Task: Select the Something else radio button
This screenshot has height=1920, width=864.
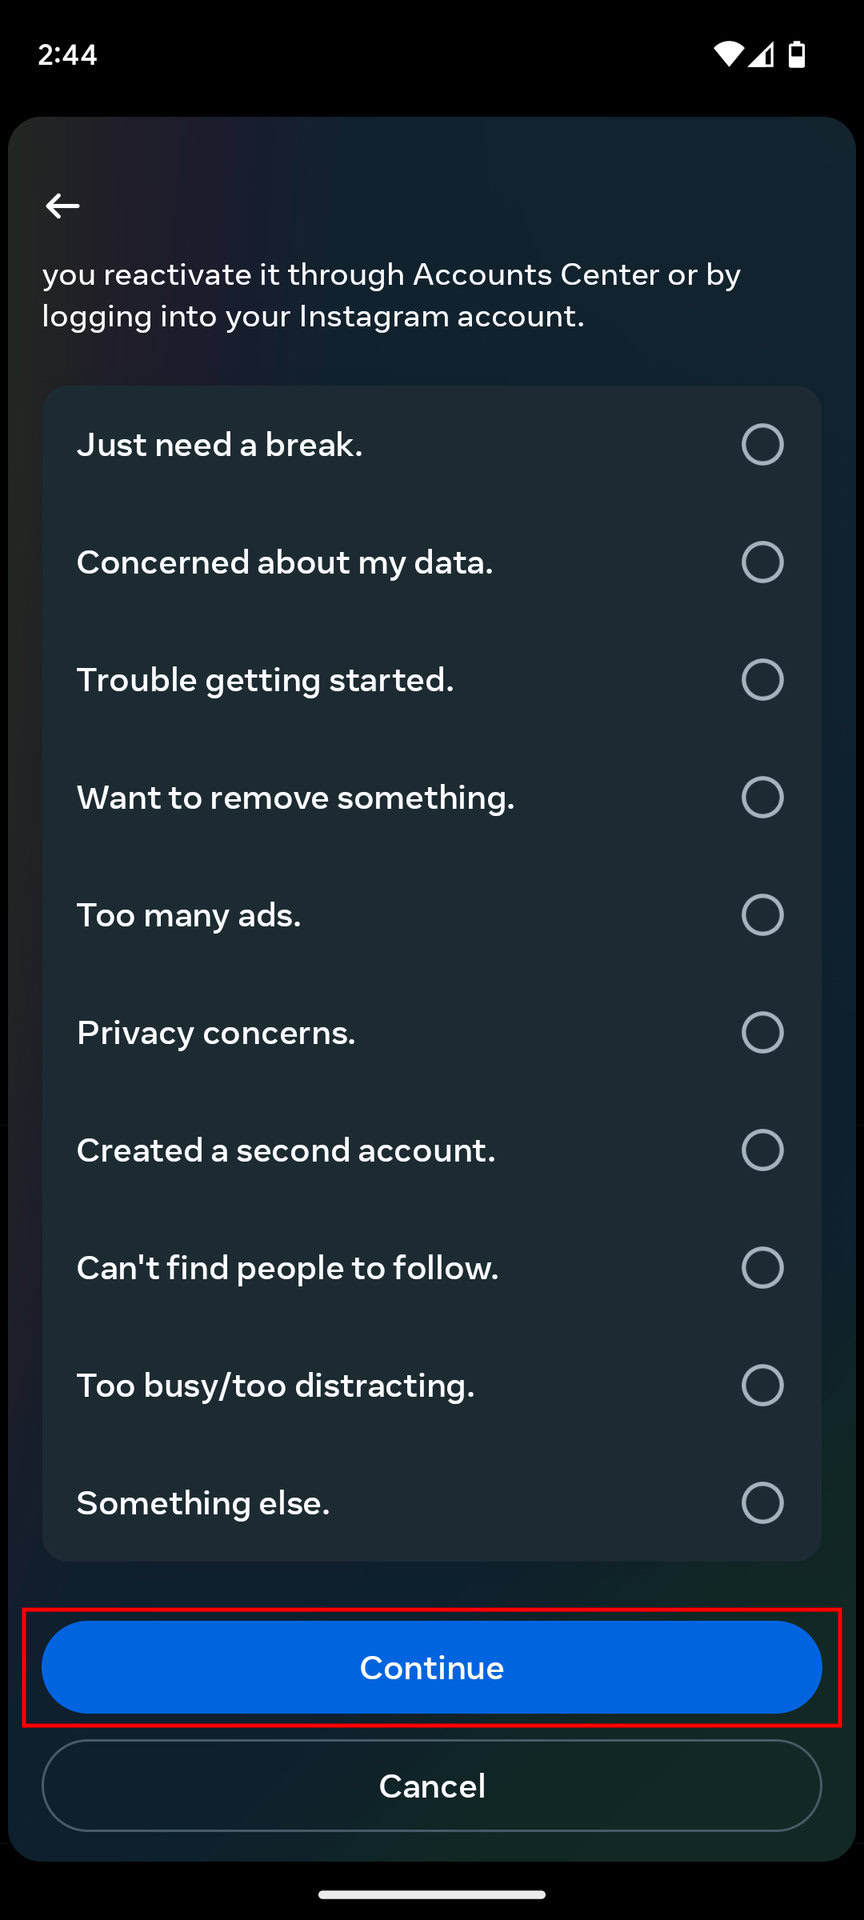Action: pos(762,1502)
